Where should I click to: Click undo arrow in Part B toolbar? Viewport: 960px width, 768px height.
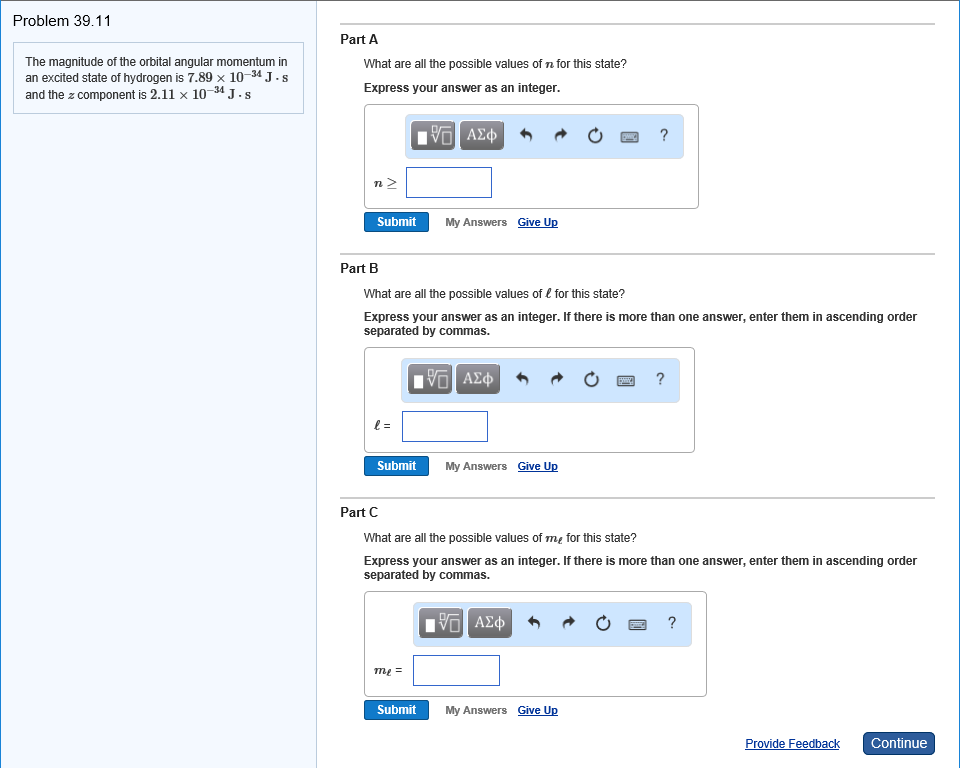pos(522,379)
